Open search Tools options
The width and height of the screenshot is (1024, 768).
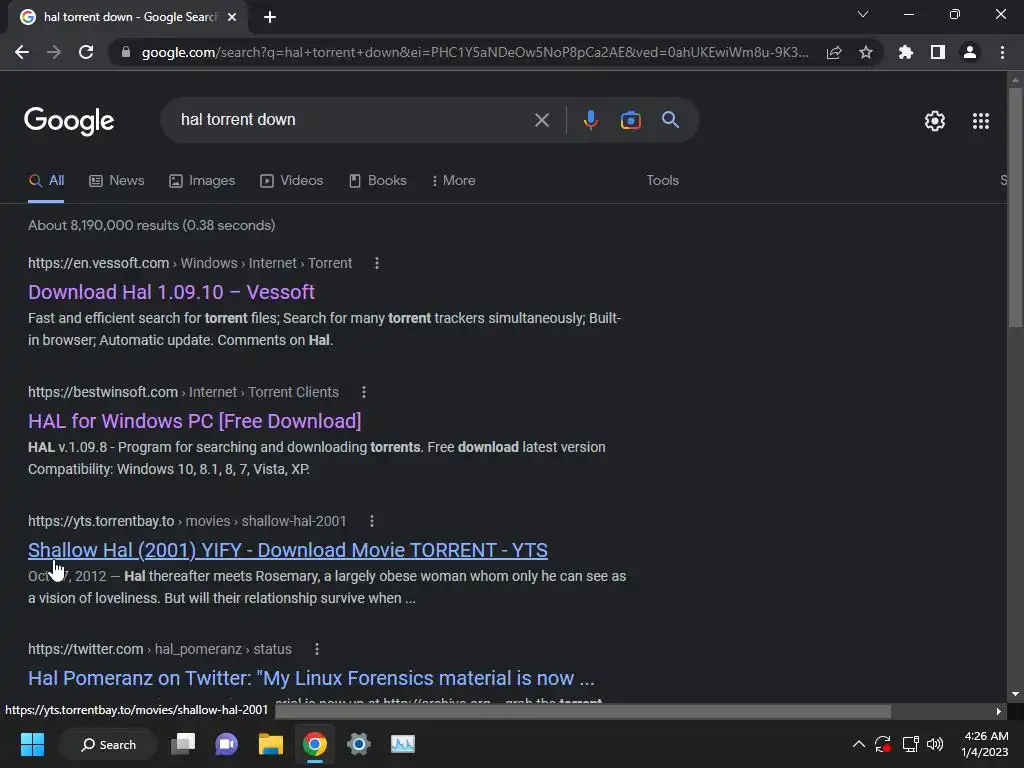click(x=662, y=180)
